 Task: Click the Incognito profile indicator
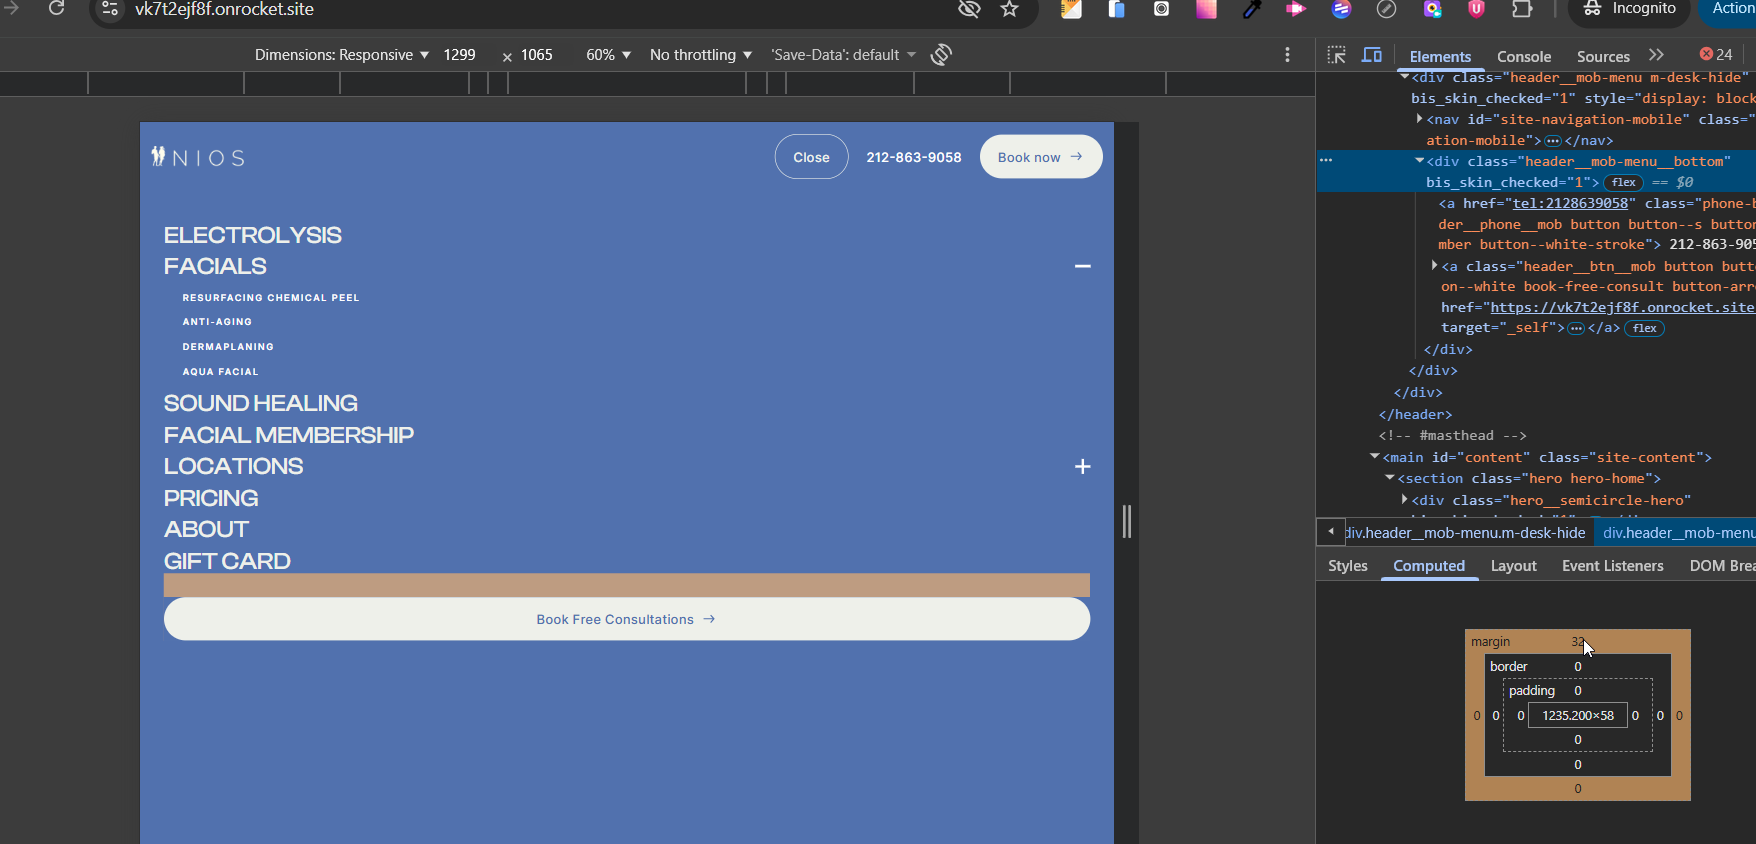pos(1629,9)
